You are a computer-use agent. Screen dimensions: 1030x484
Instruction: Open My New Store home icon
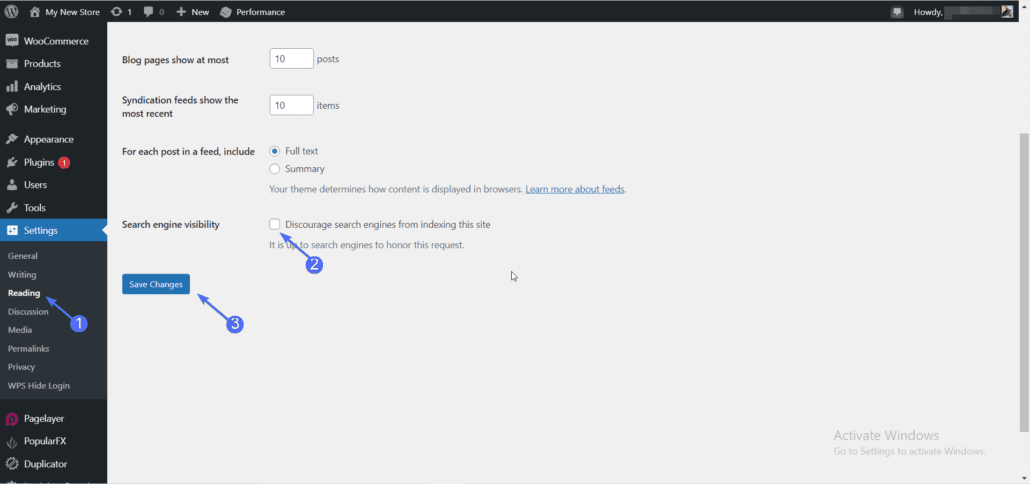point(35,12)
